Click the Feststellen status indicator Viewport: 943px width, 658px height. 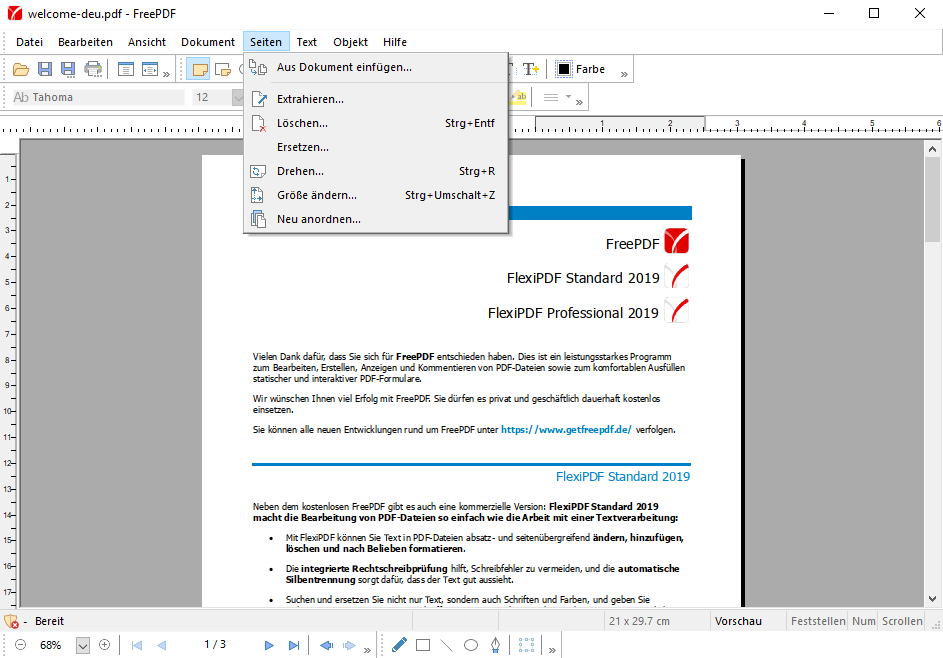[x=818, y=621]
